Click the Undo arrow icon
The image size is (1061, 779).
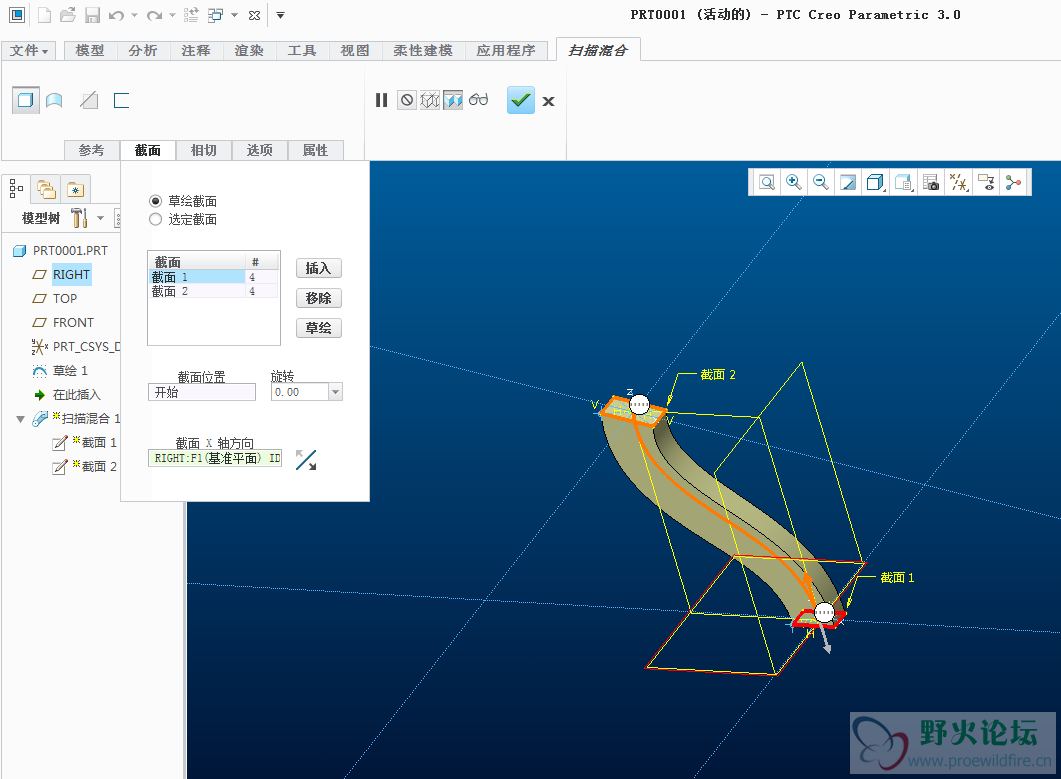tap(116, 15)
